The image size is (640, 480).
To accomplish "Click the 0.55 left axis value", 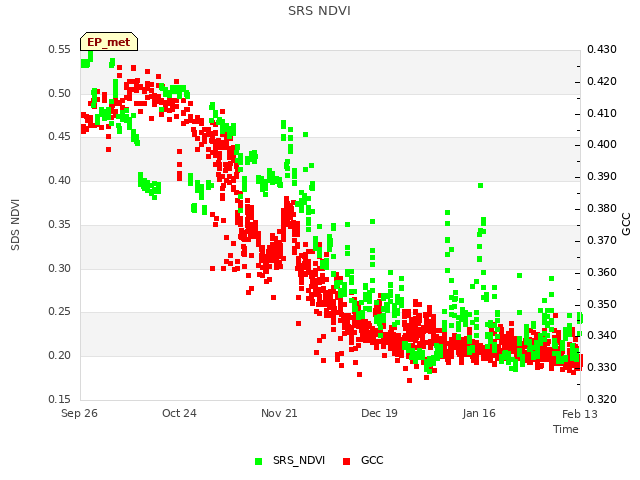I will (60, 49).
